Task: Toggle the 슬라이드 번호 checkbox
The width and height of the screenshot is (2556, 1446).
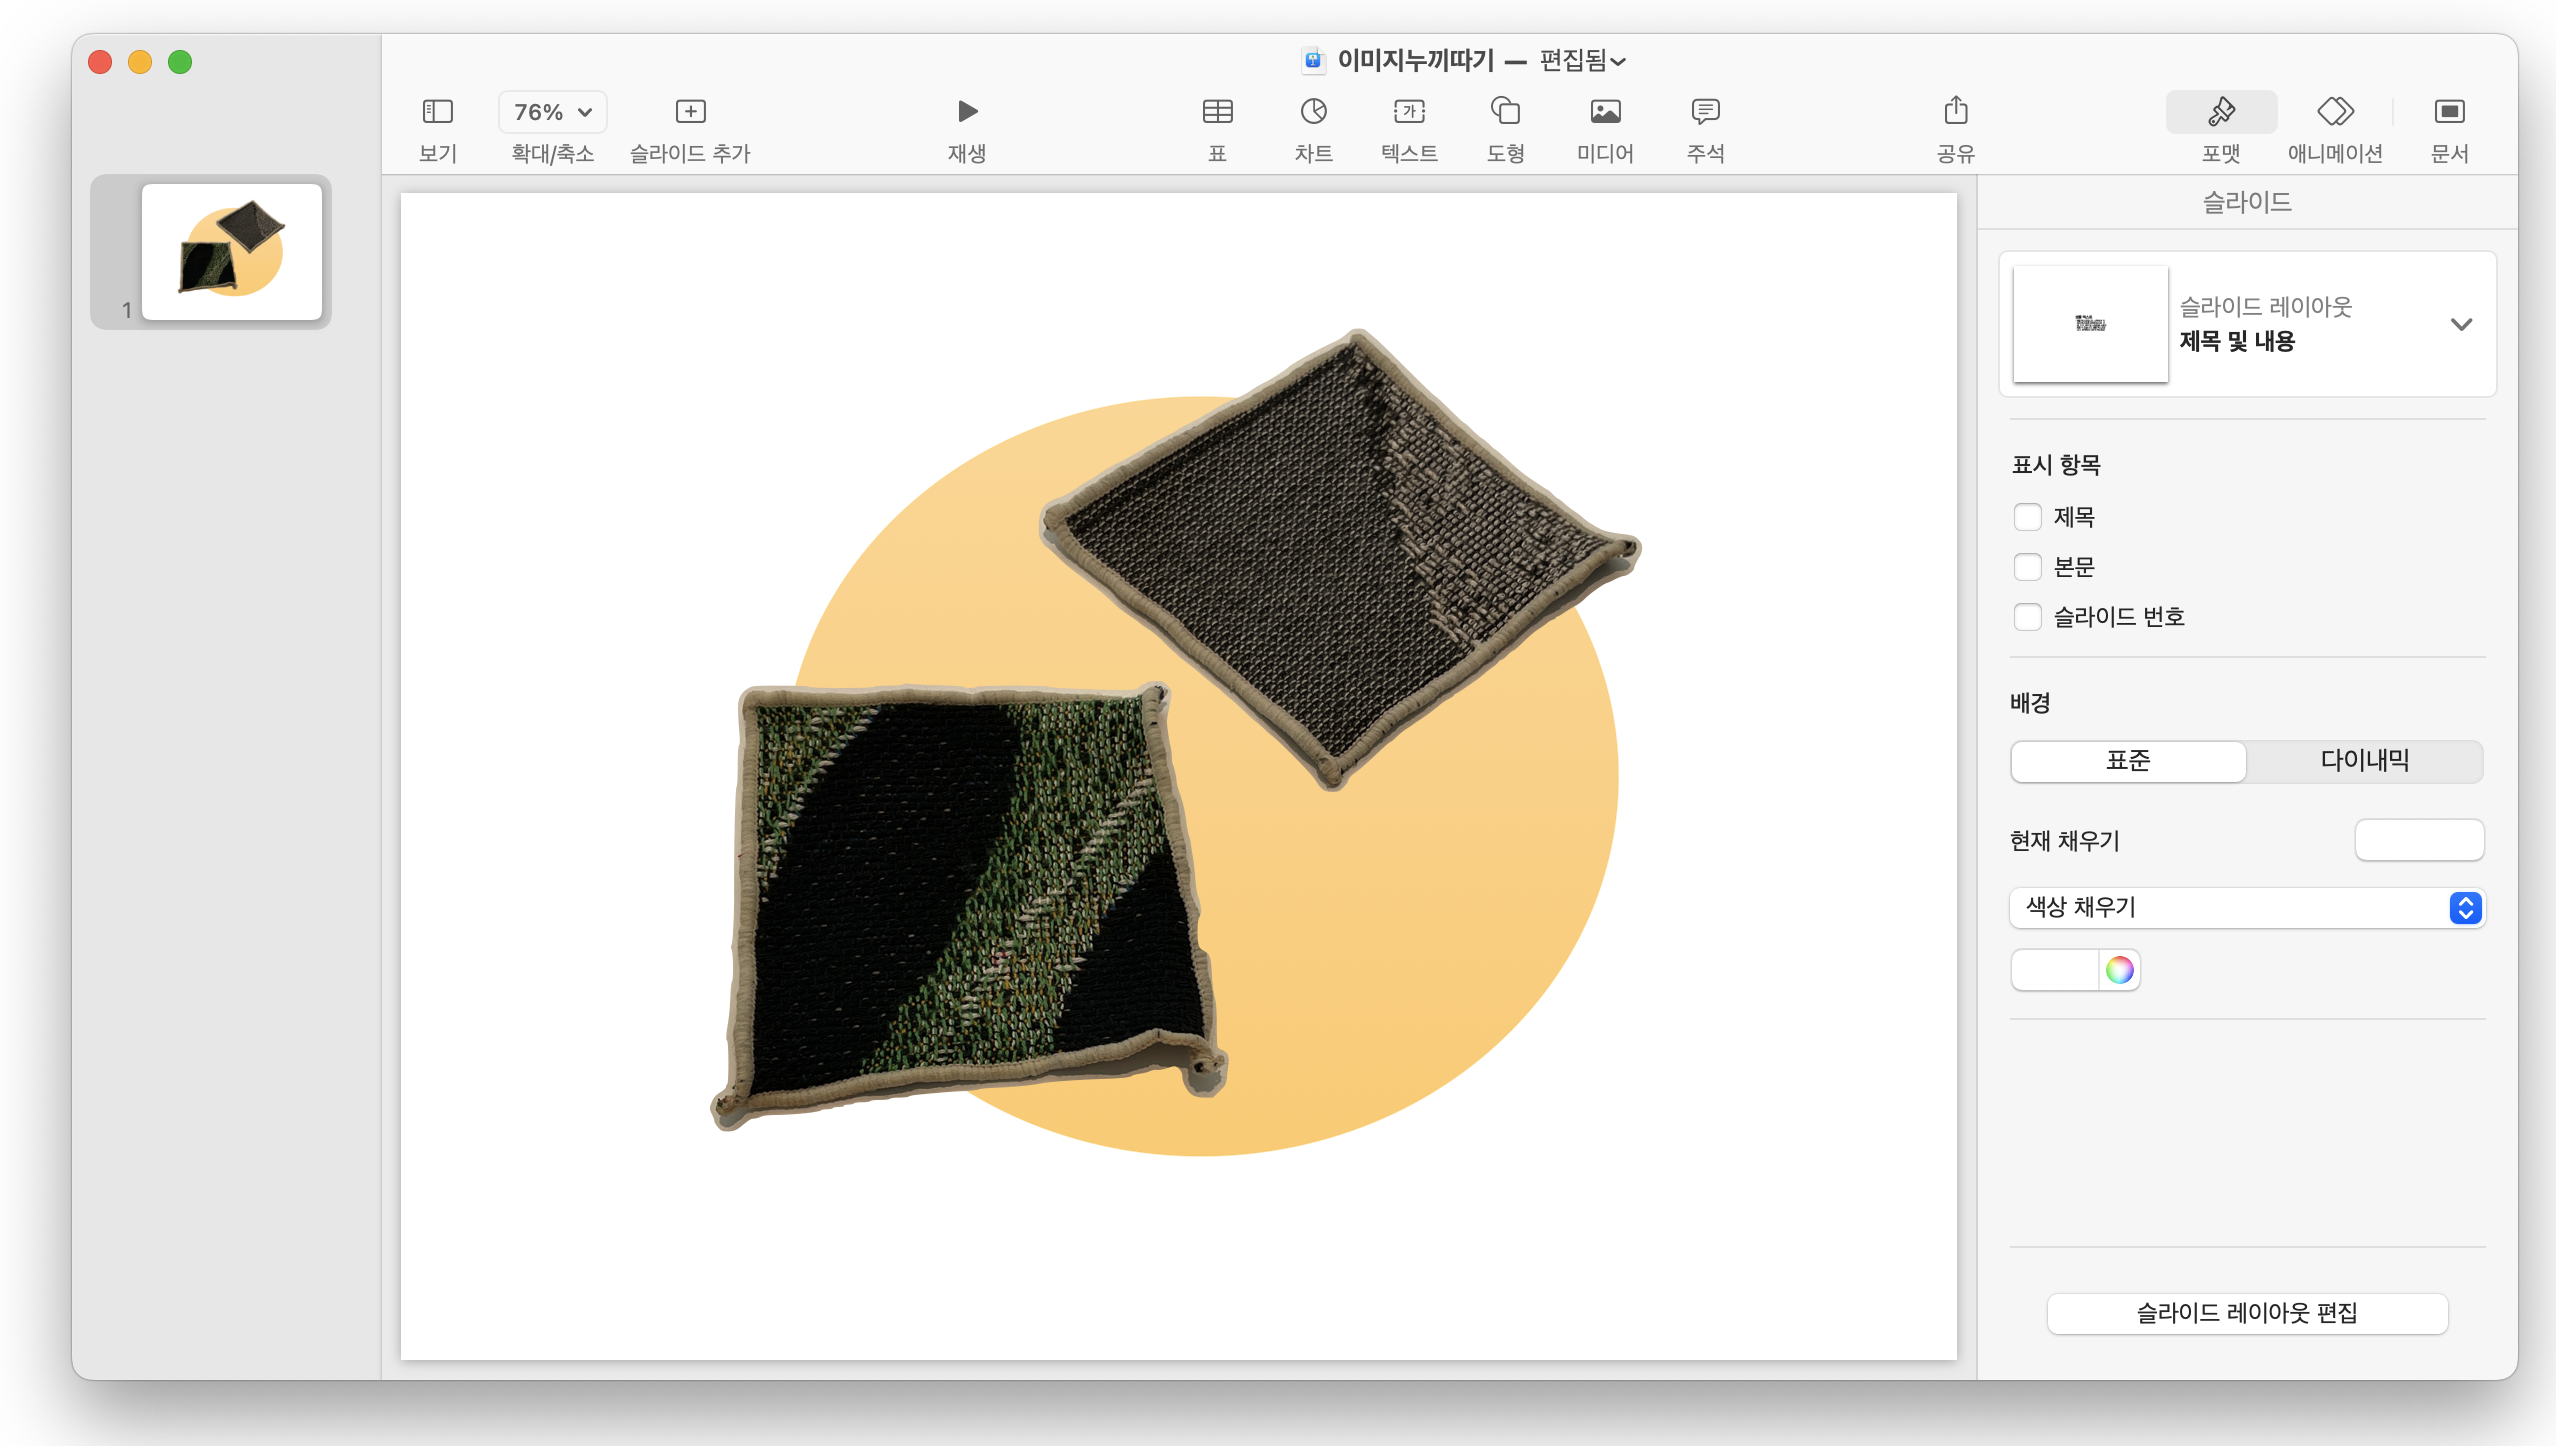Action: pyautogui.click(x=2027, y=617)
